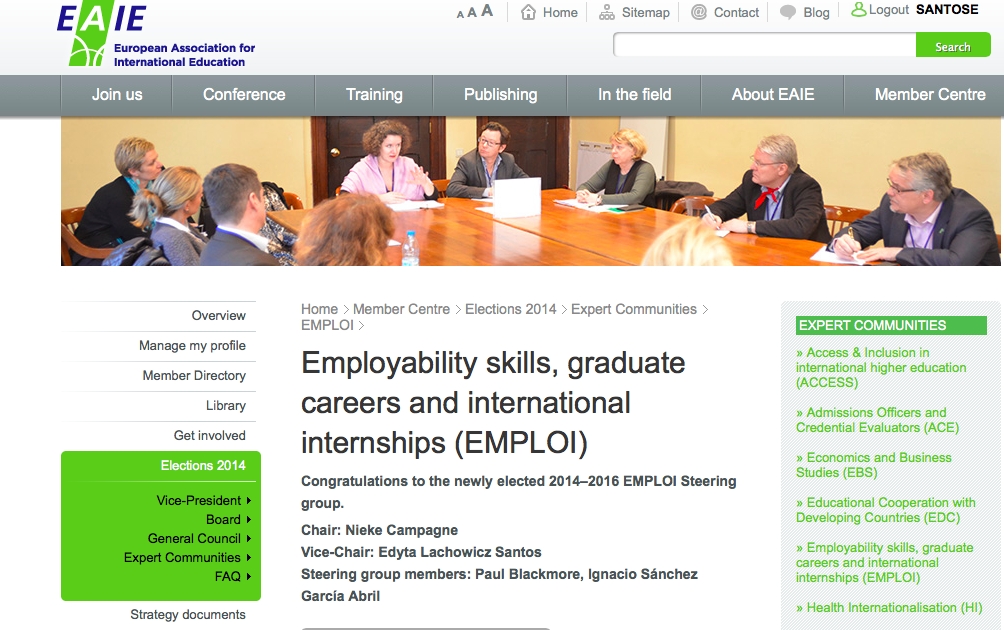Select the largest text size A

pyautogui.click(x=487, y=11)
